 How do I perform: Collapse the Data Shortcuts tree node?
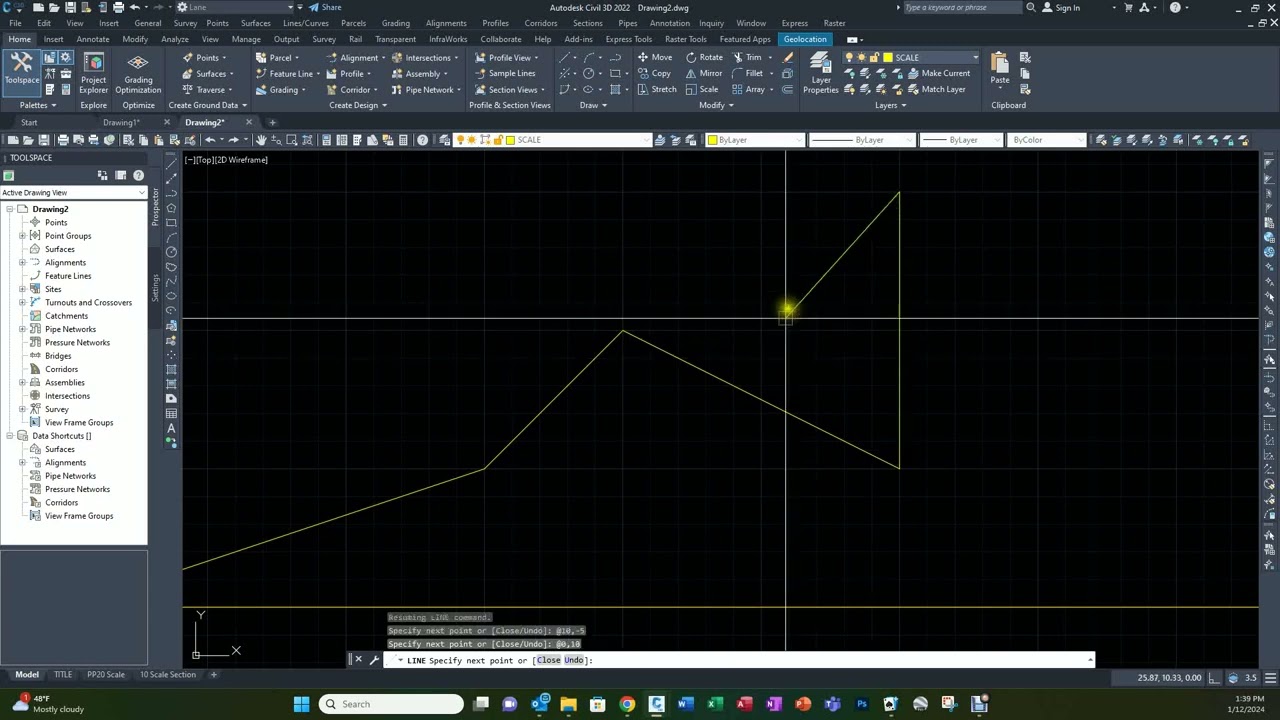tap(9, 436)
